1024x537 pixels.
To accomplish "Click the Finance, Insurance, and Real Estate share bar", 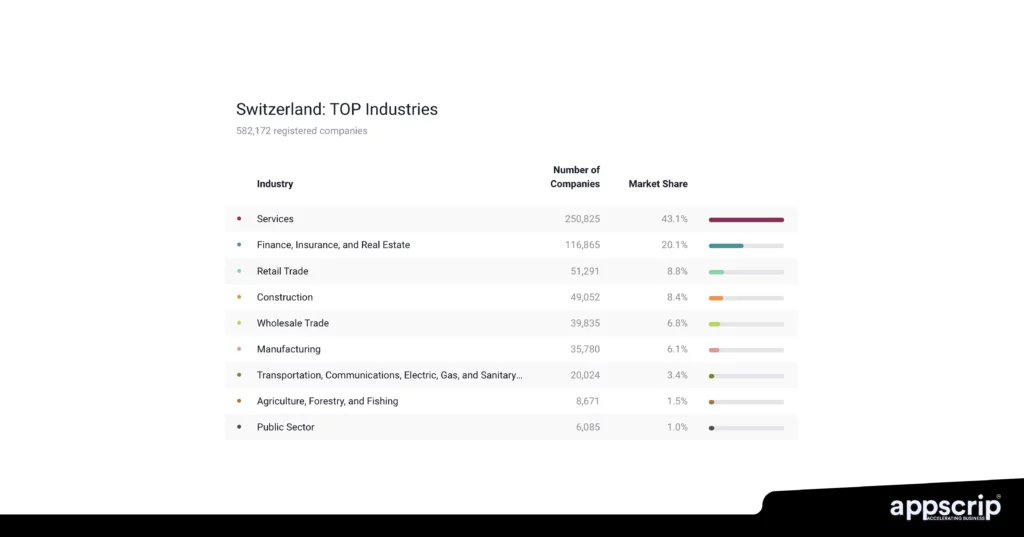I will 746,245.
